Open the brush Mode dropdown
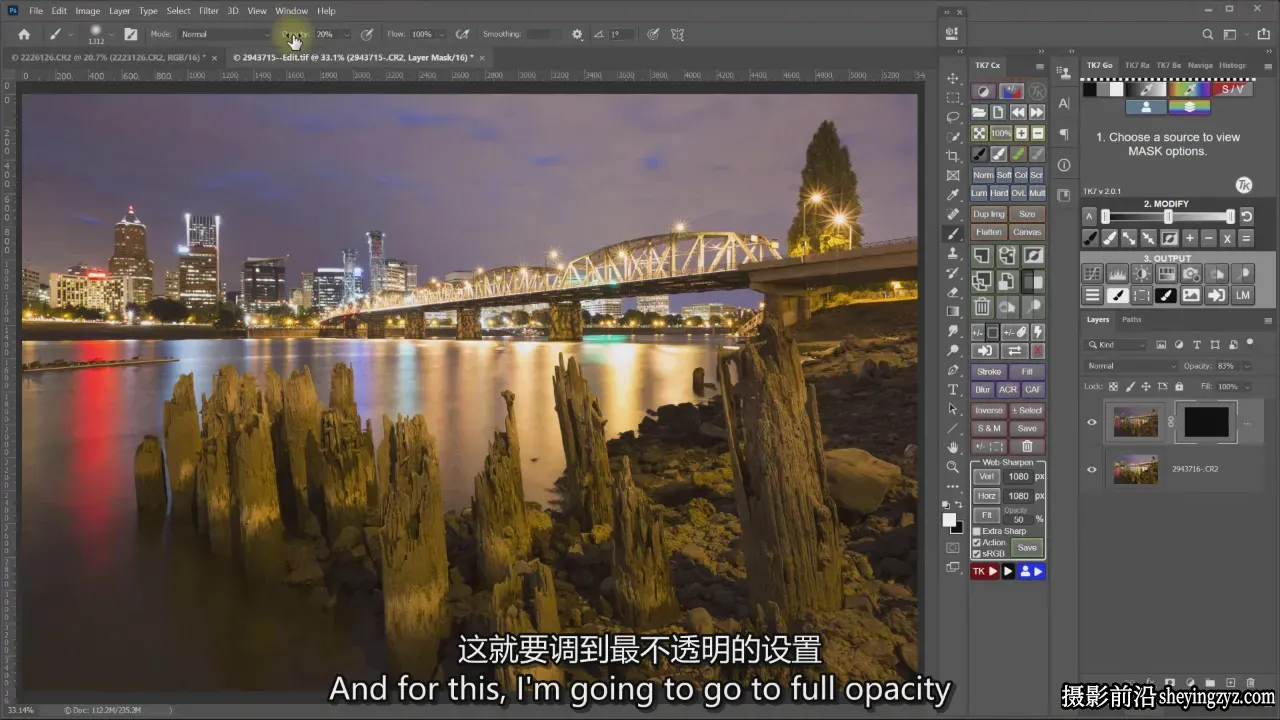 (x=224, y=34)
